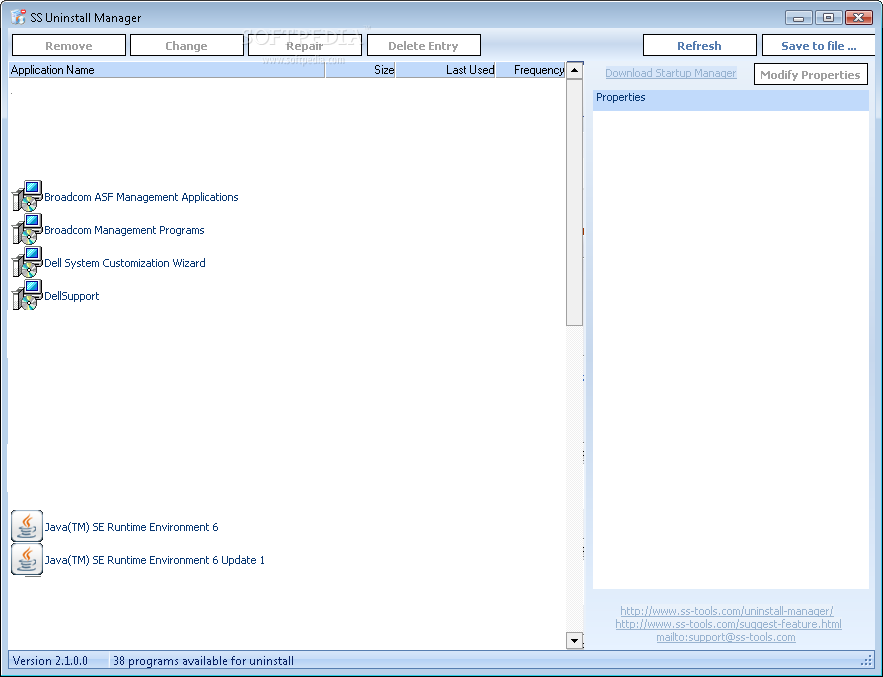
Task: Close the SS Uninstall Manager window
Action: [x=859, y=17]
